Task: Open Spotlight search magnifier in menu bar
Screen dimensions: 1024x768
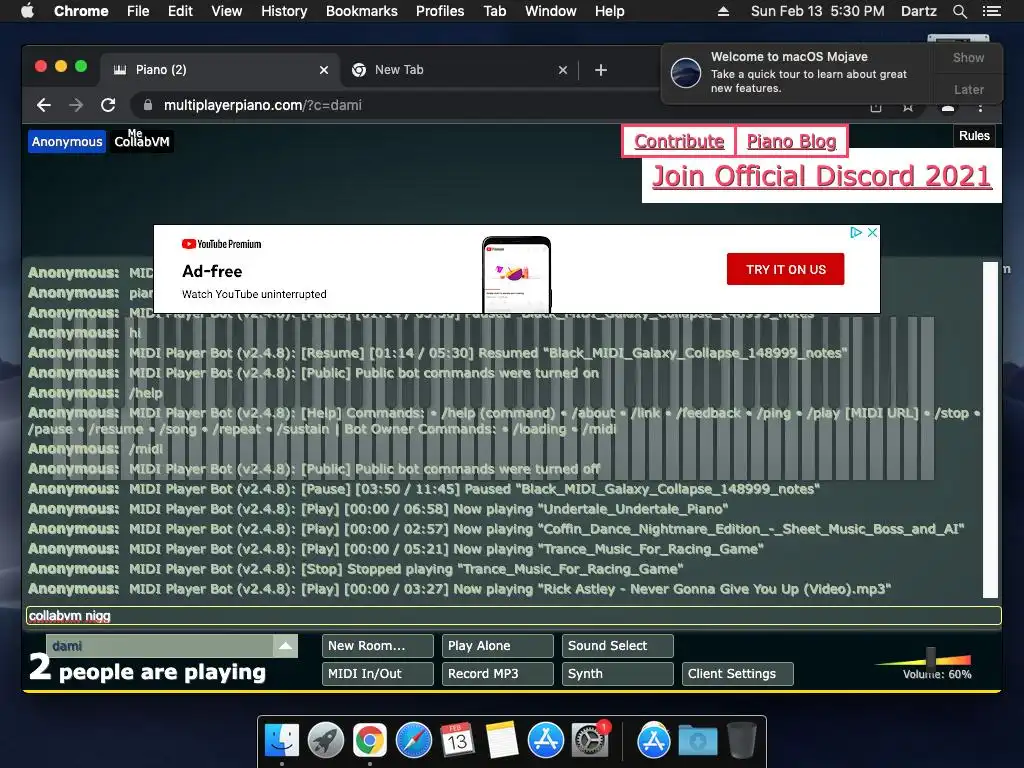Action: click(959, 11)
